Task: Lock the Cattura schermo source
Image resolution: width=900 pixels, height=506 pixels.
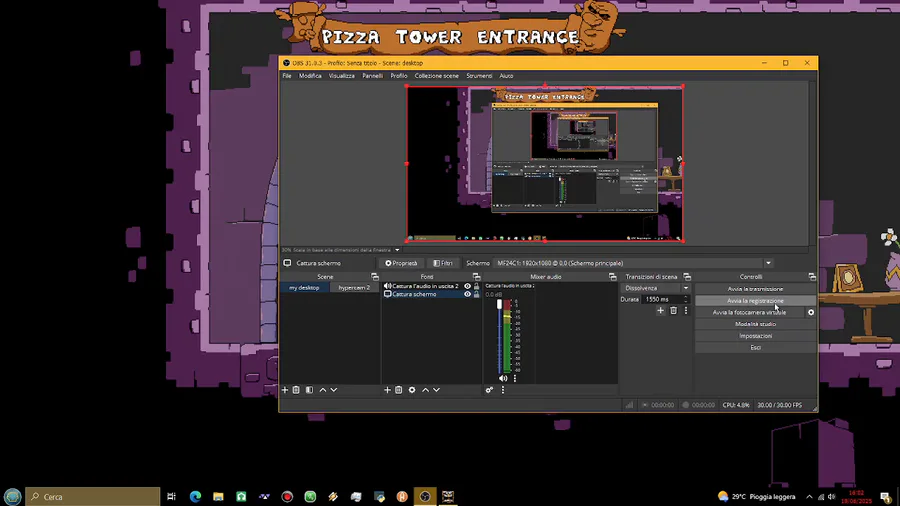Action: click(x=476, y=294)
